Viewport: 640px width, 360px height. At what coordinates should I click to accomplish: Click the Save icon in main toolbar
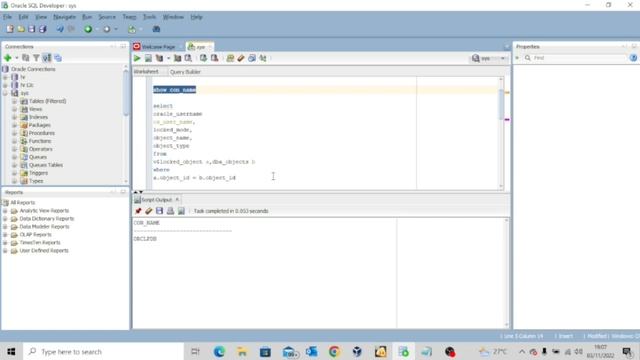click(x=31, y=29)
